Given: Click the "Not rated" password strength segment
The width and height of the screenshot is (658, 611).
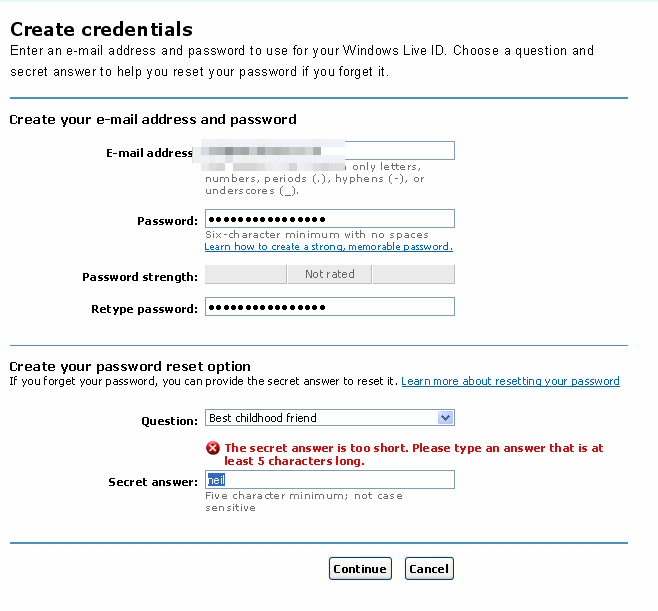Looking at the screenshot, I should click(x=329, y=274).
